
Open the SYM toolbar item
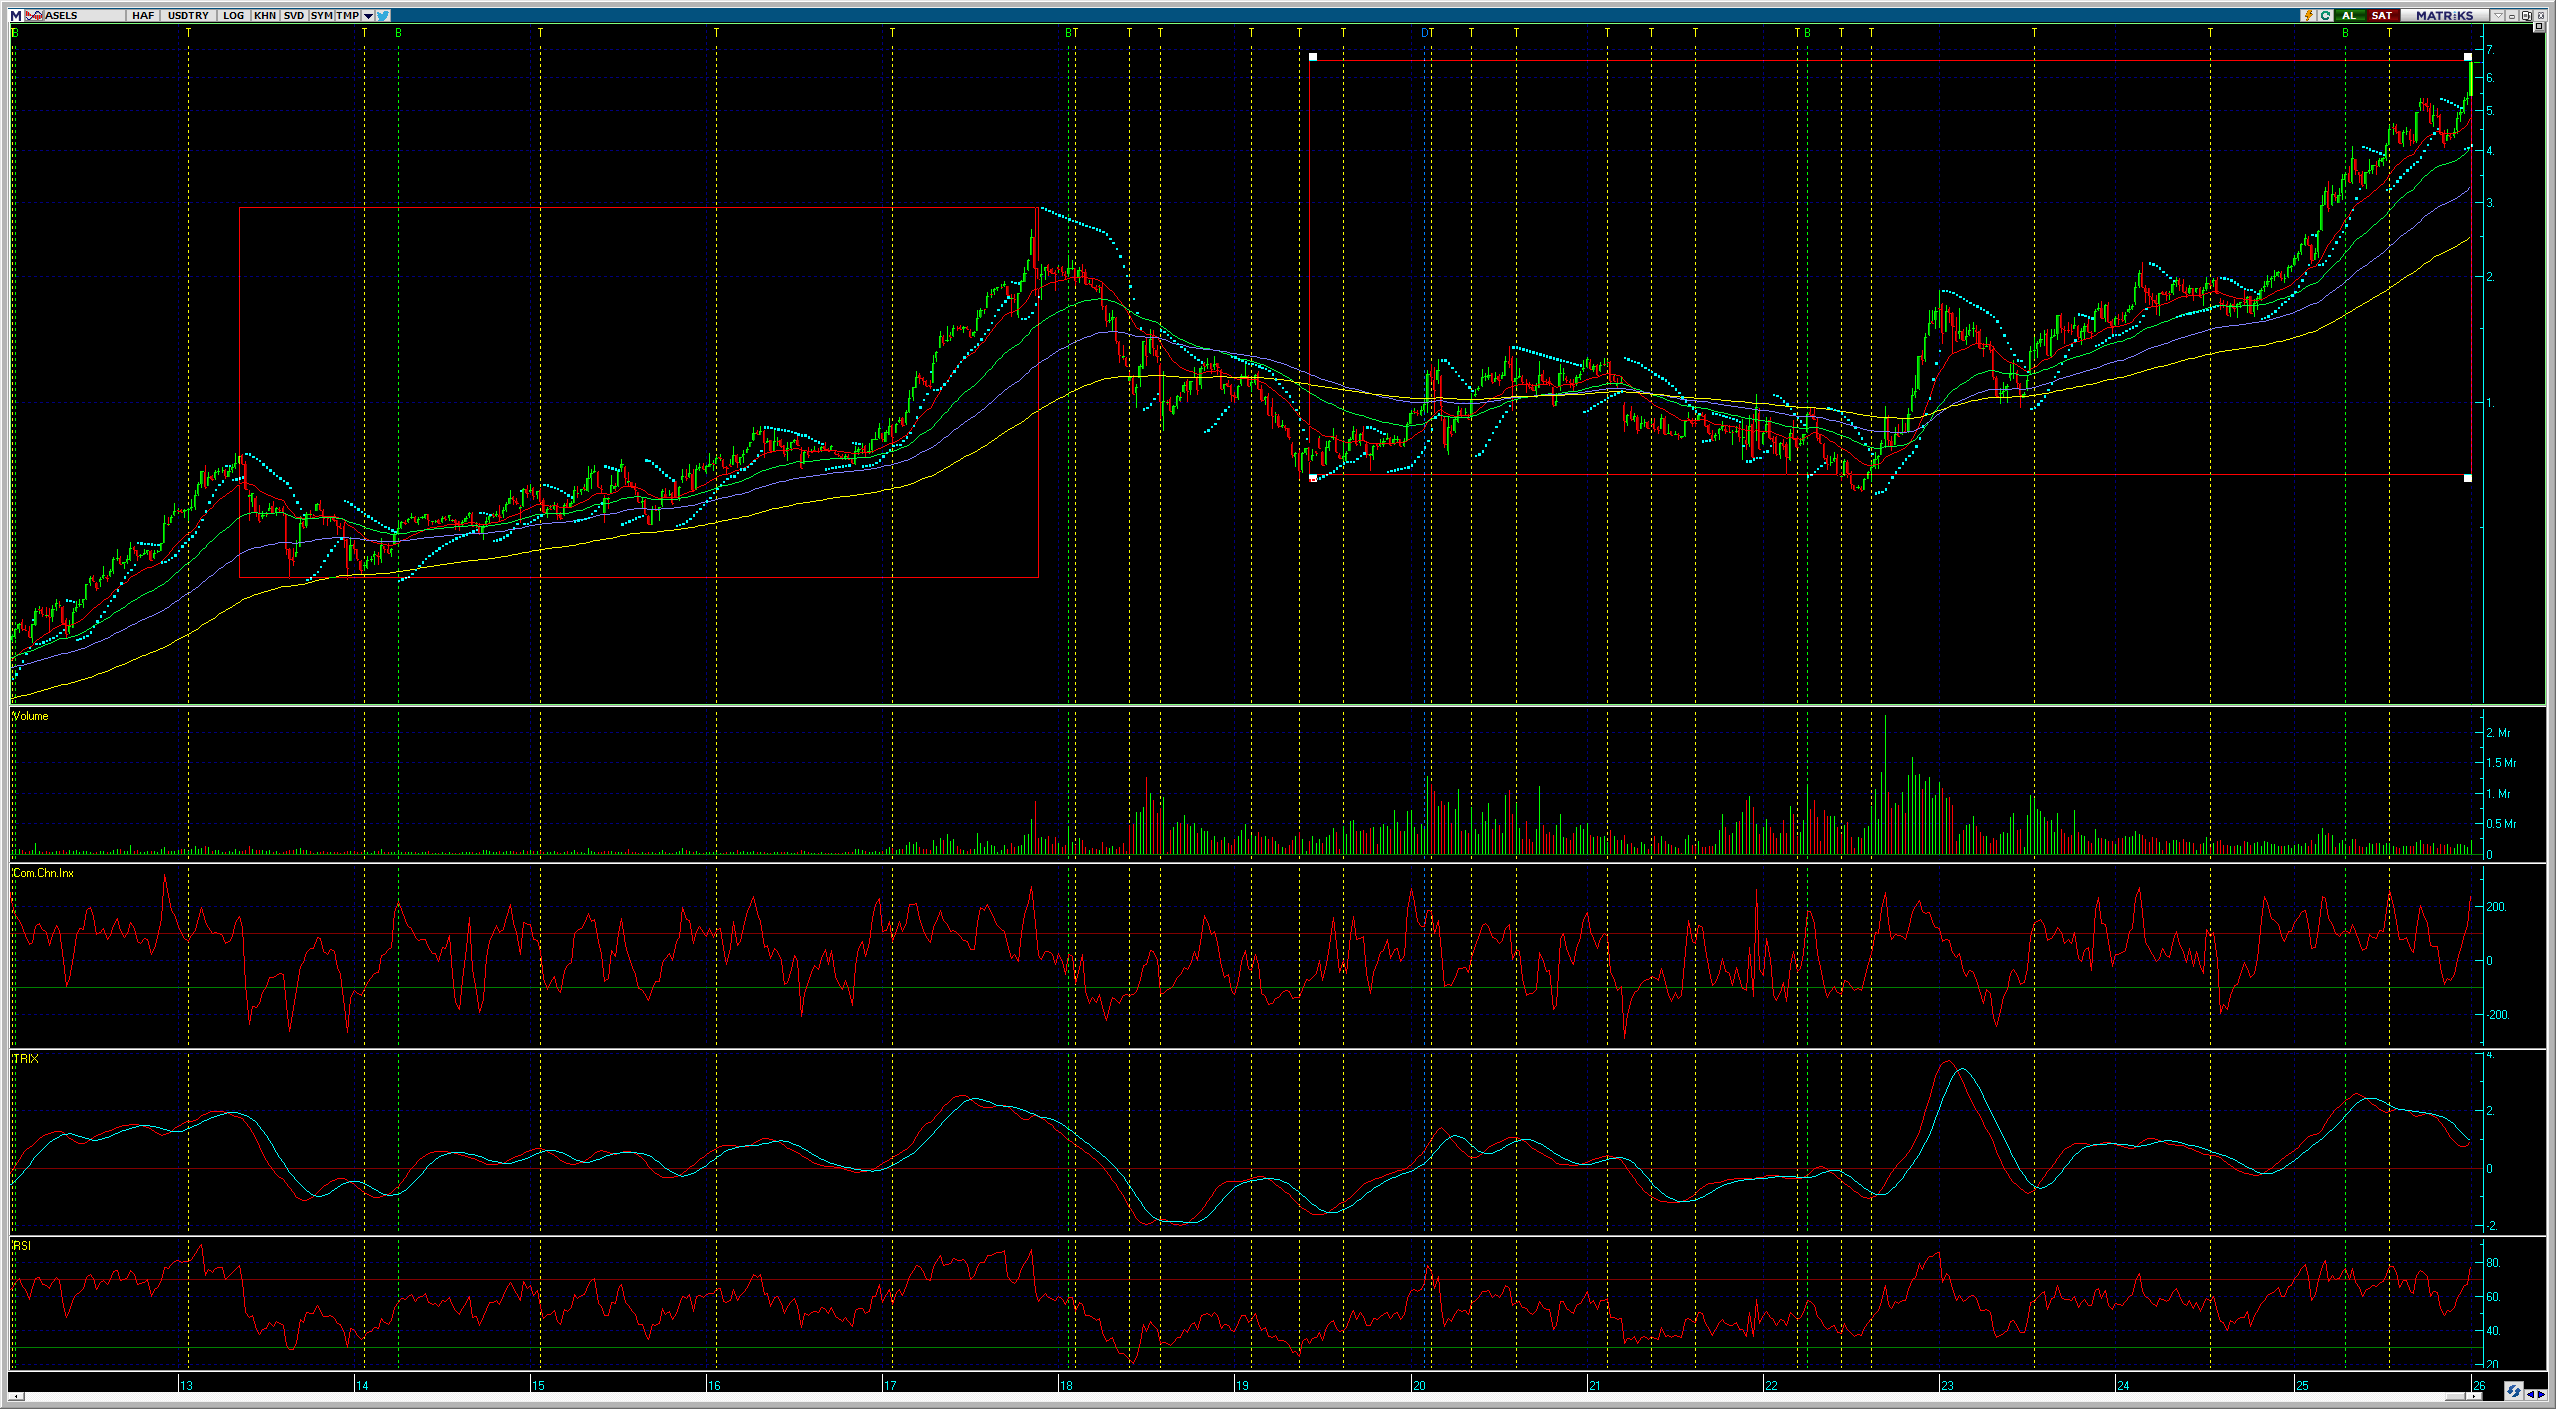[321, 16]
